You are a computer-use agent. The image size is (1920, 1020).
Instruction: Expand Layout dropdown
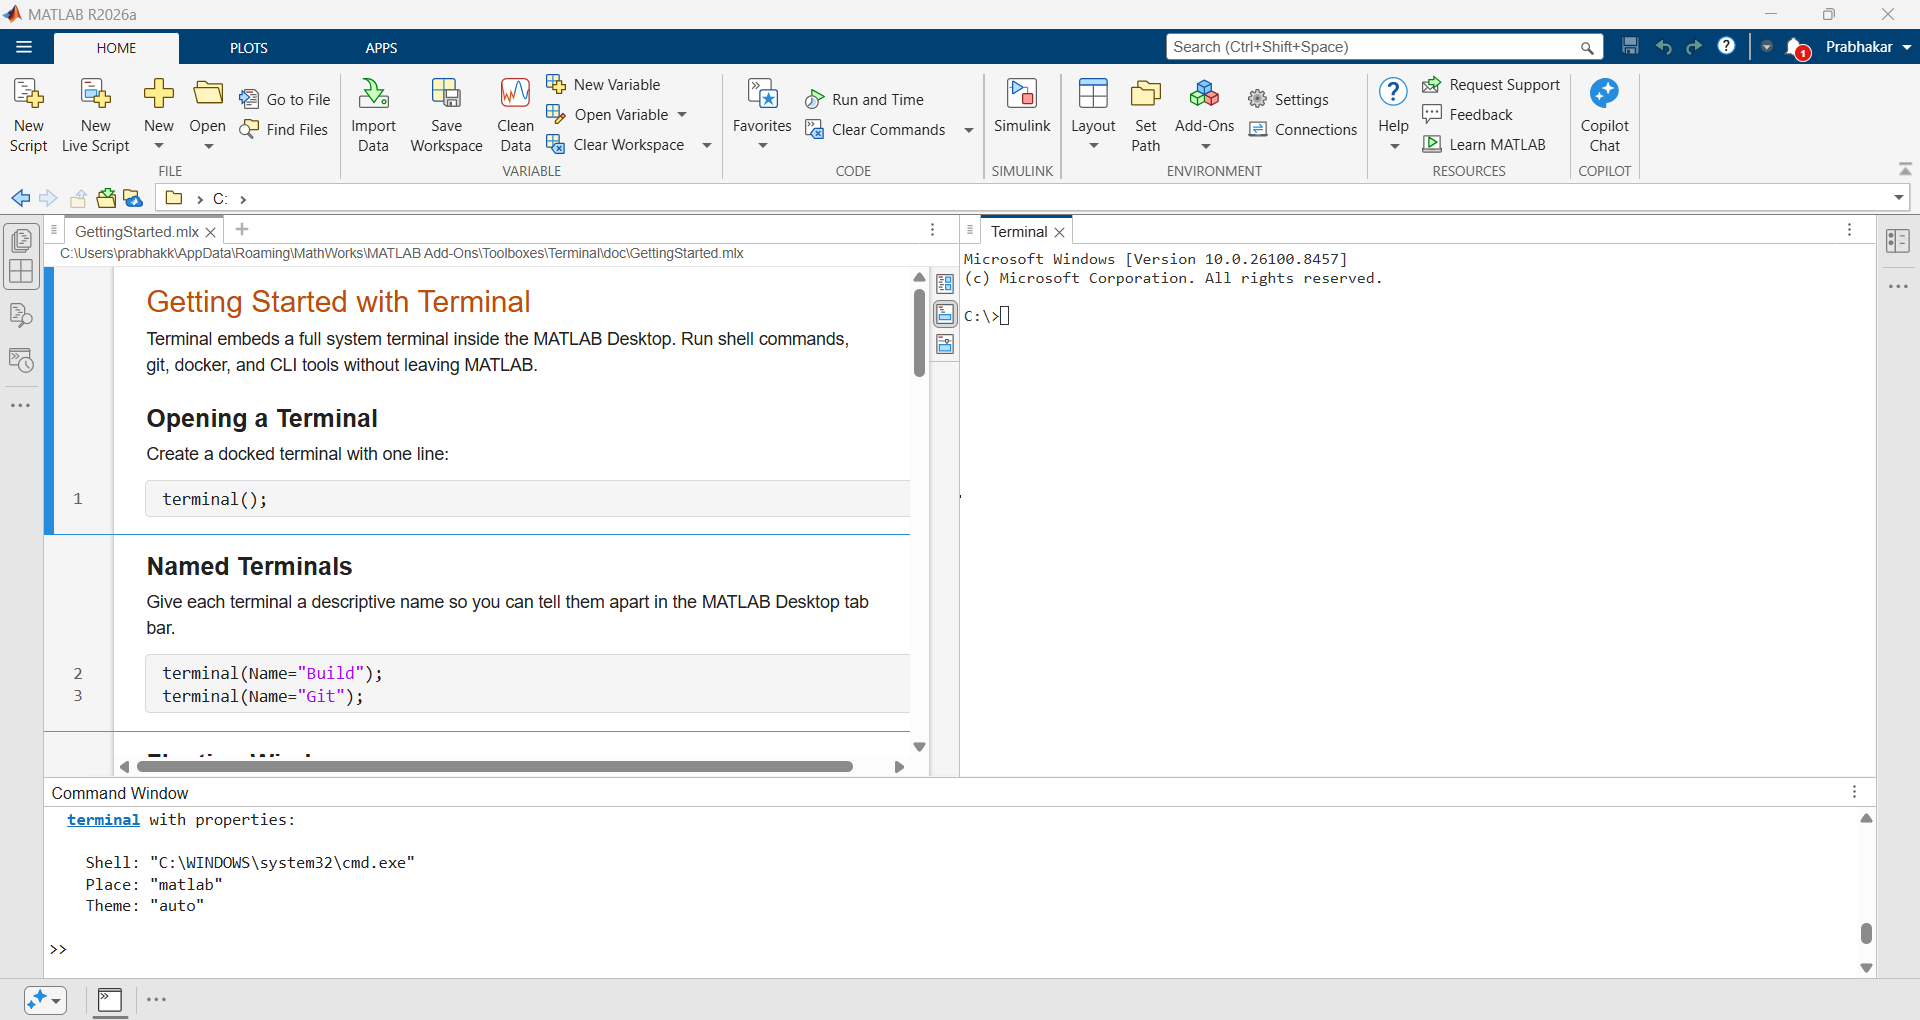coord(1093,146)
